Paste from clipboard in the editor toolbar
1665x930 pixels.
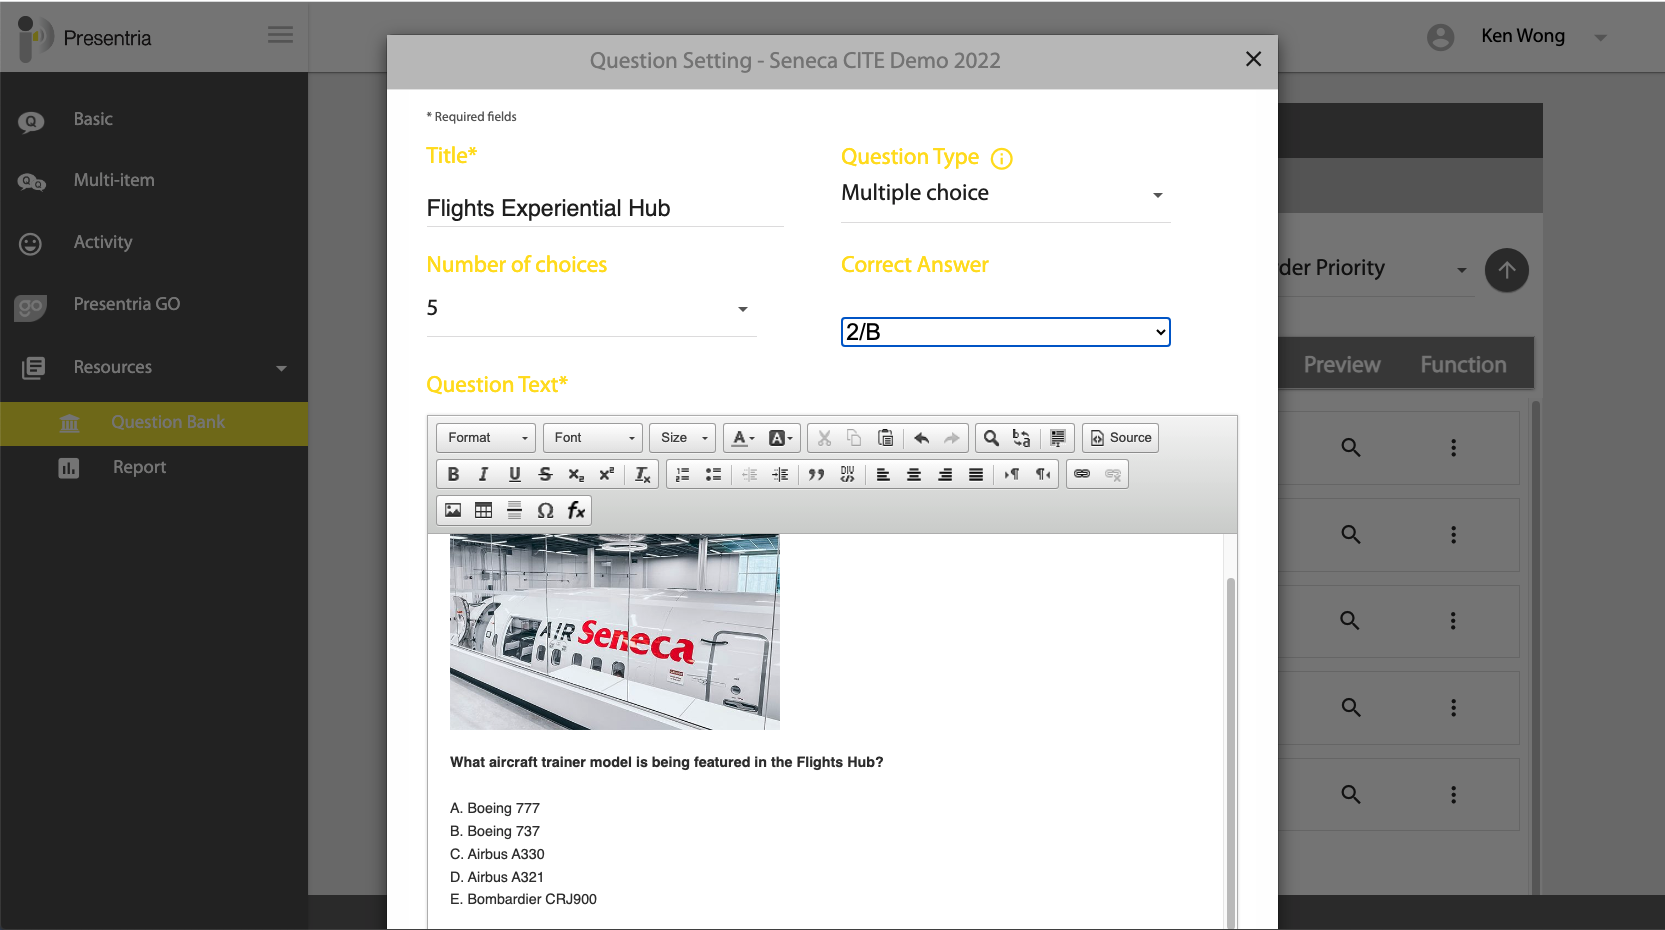click(x=885, y=437)
